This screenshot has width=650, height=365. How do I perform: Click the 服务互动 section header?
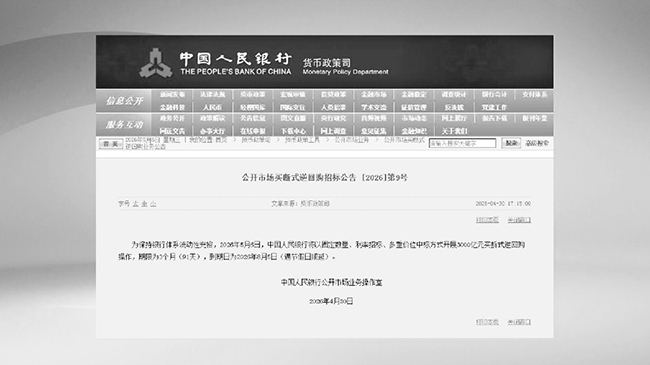(124, 124)
